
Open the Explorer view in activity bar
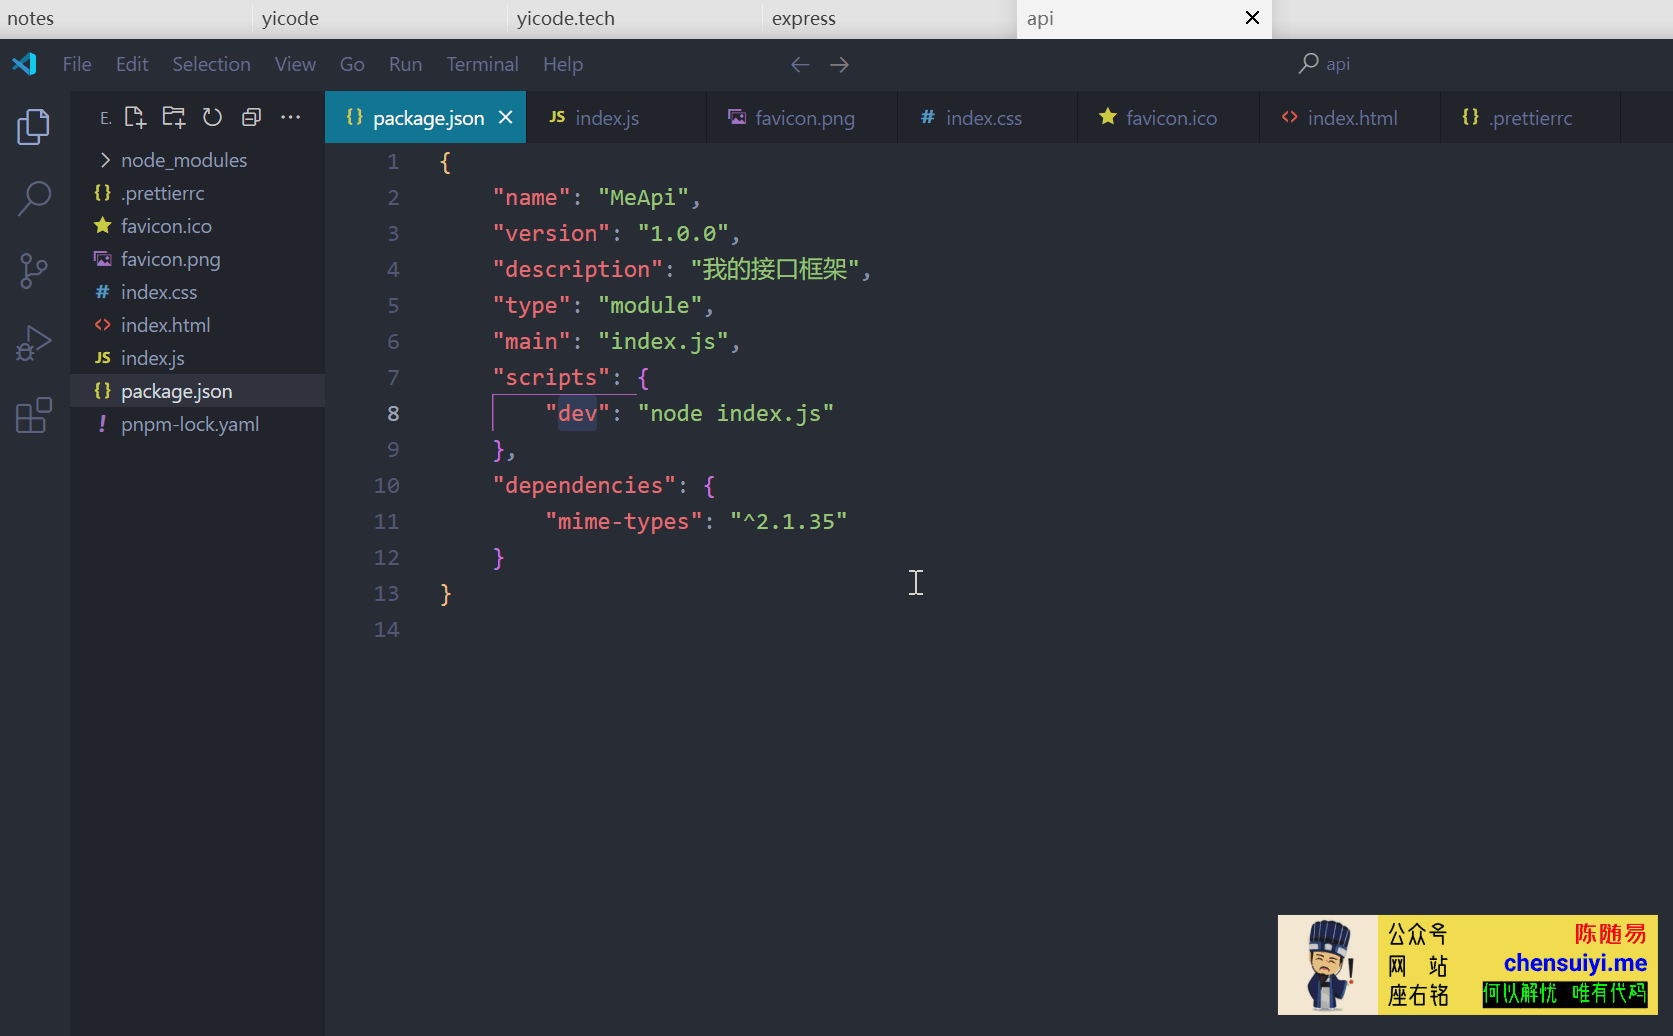coord(34,127)
